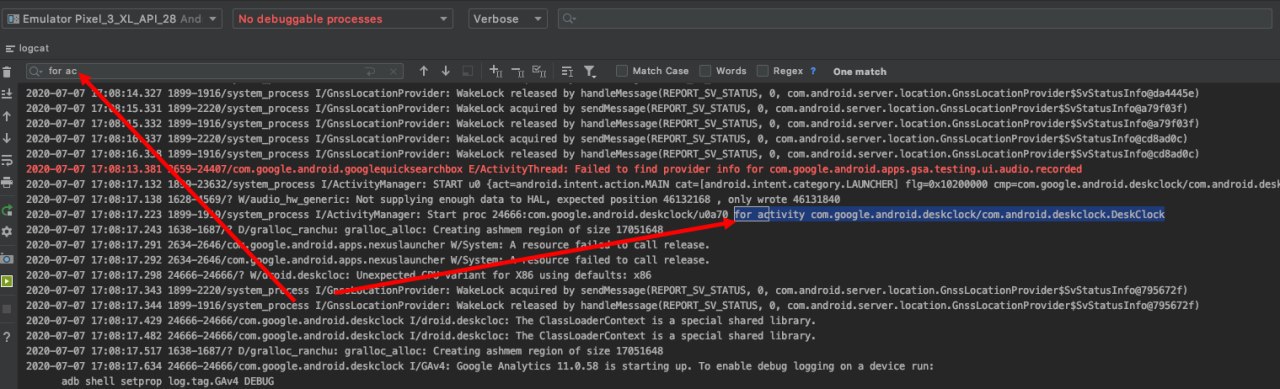1280x389 pixels.
Task: Click the 17:08:17.292 nexuslauncher W/System line
Action: [368, 260]
